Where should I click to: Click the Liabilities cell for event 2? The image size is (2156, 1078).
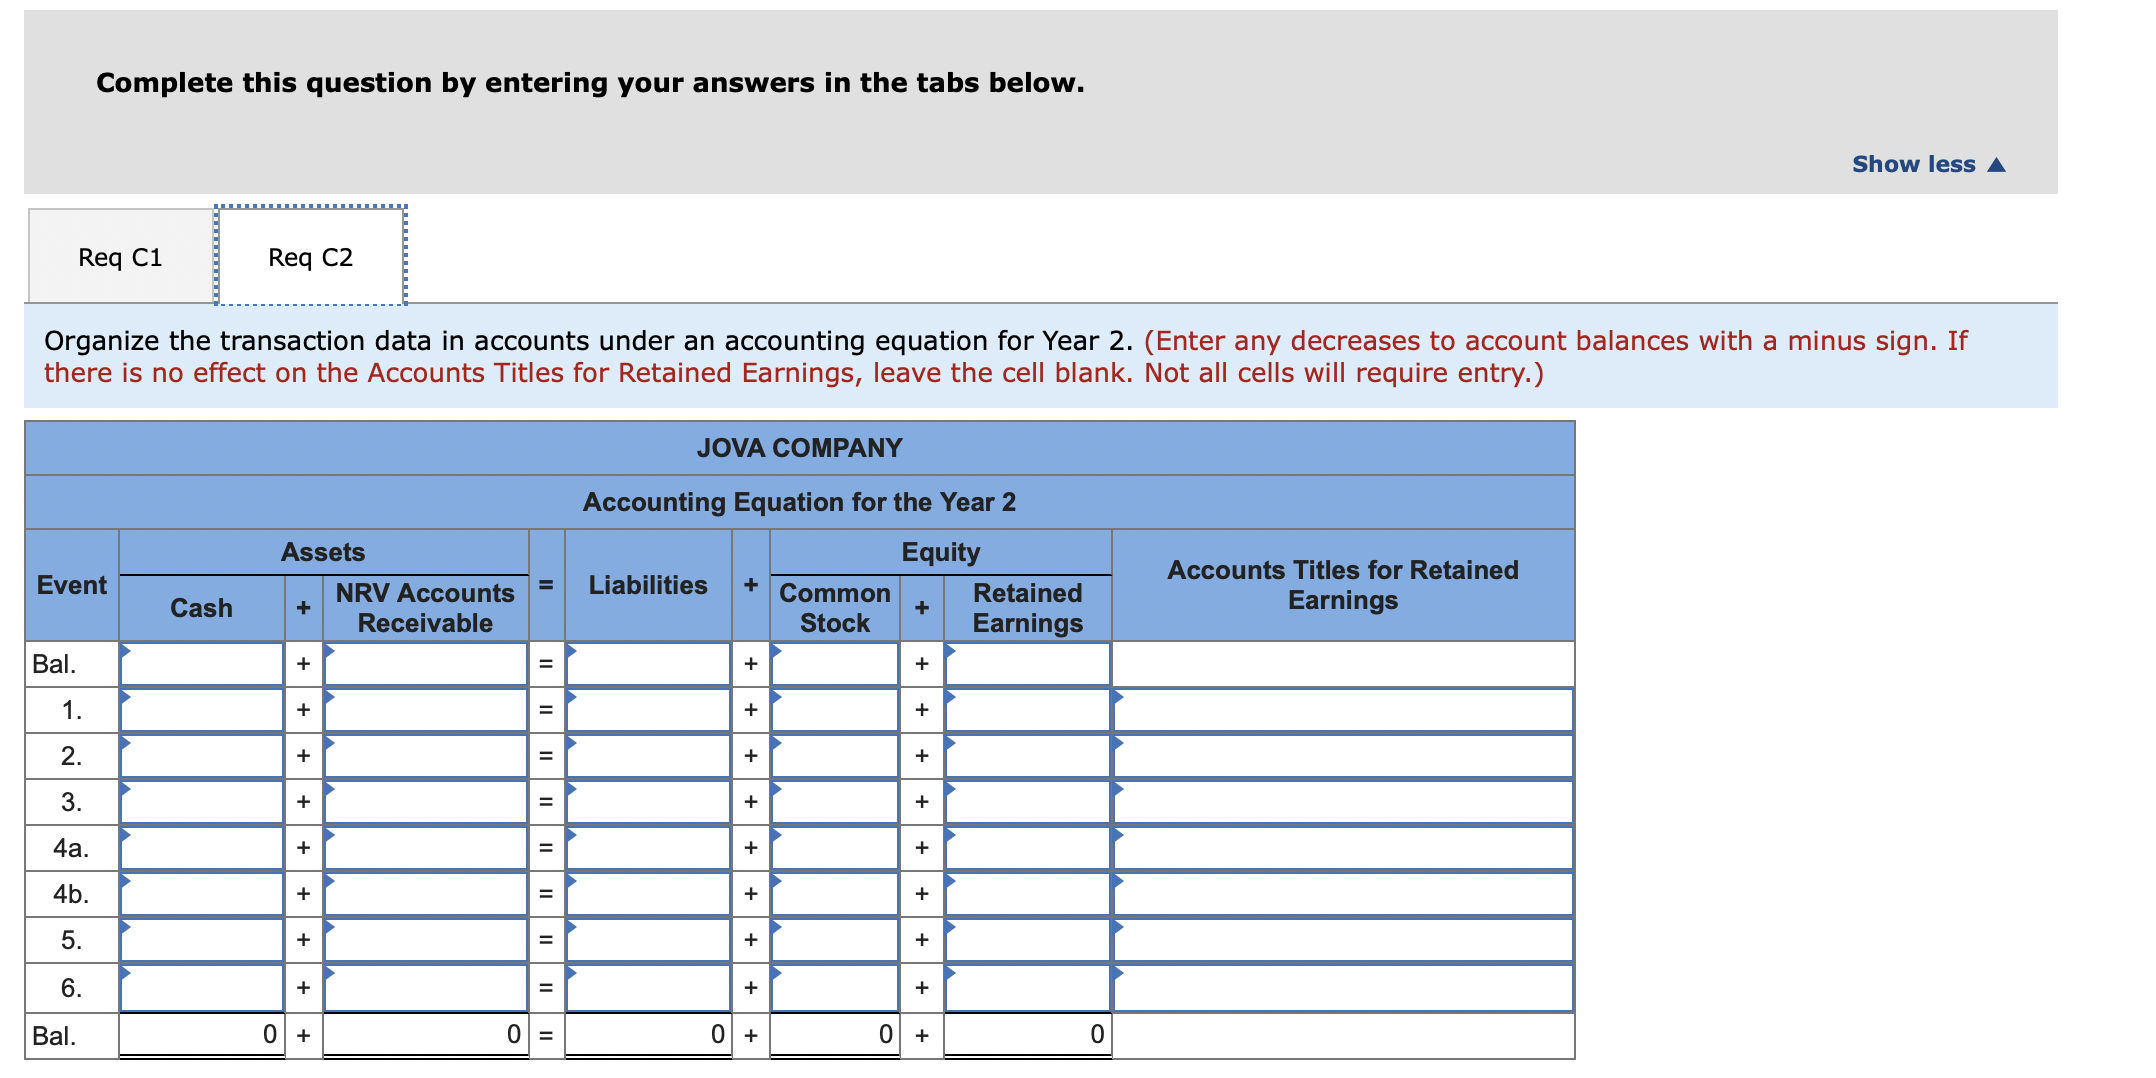click(648, 756)
